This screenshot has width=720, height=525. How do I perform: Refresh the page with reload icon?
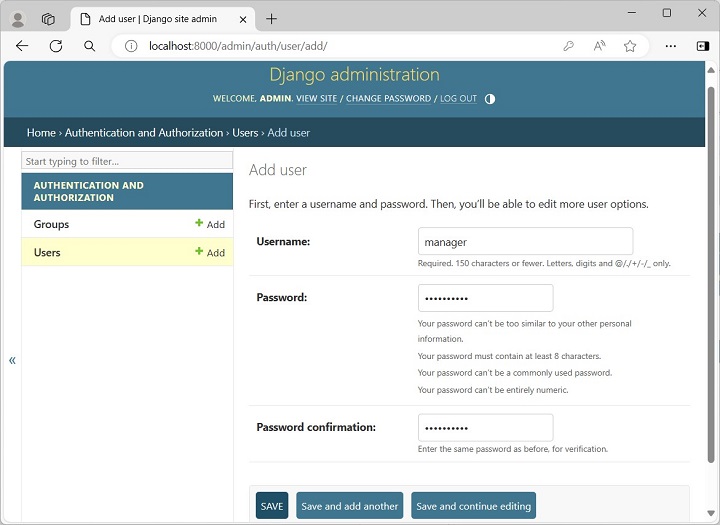(x=56, y=46)
